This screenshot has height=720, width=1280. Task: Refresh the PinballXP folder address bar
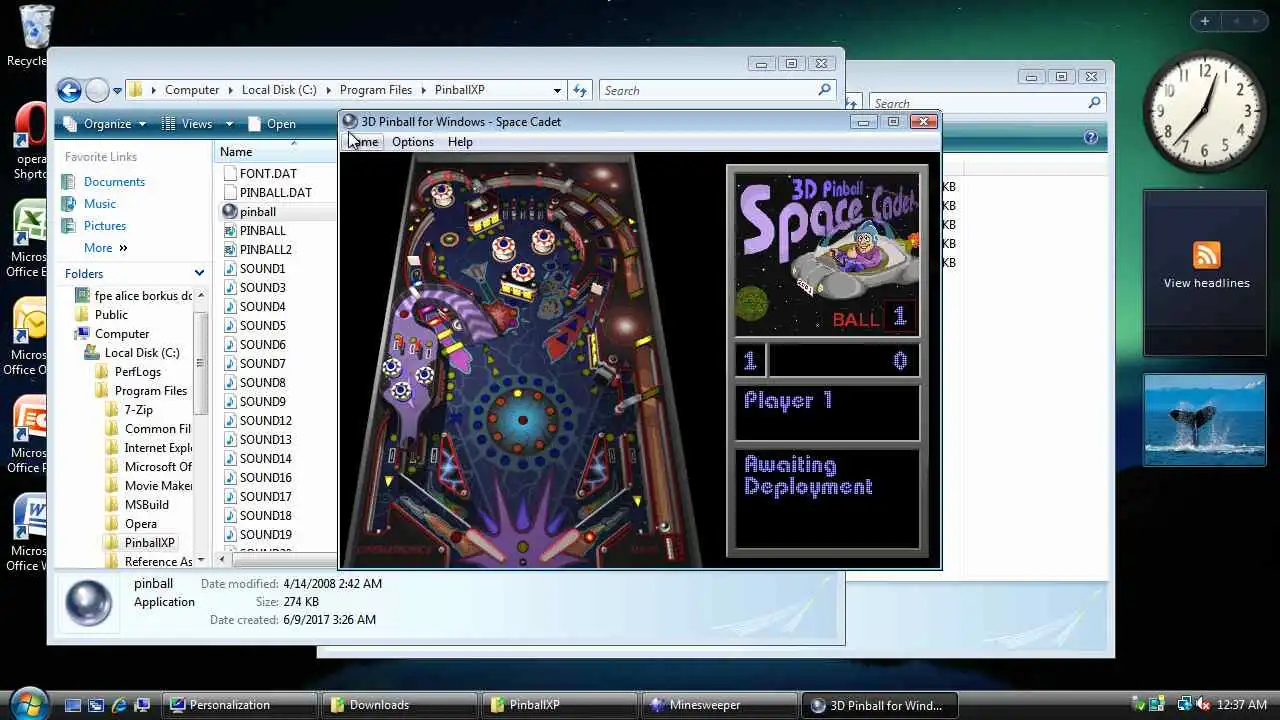click(580, 90)
